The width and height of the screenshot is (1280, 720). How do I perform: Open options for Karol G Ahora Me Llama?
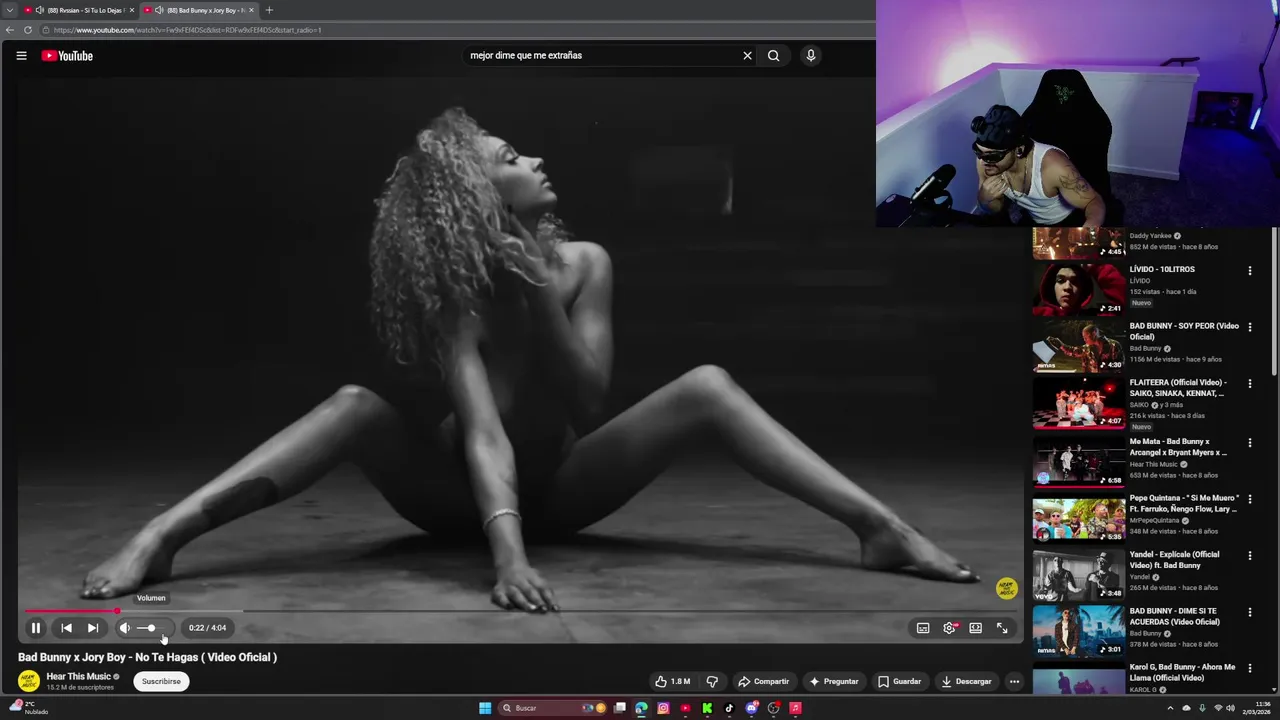click(1249, 668)
